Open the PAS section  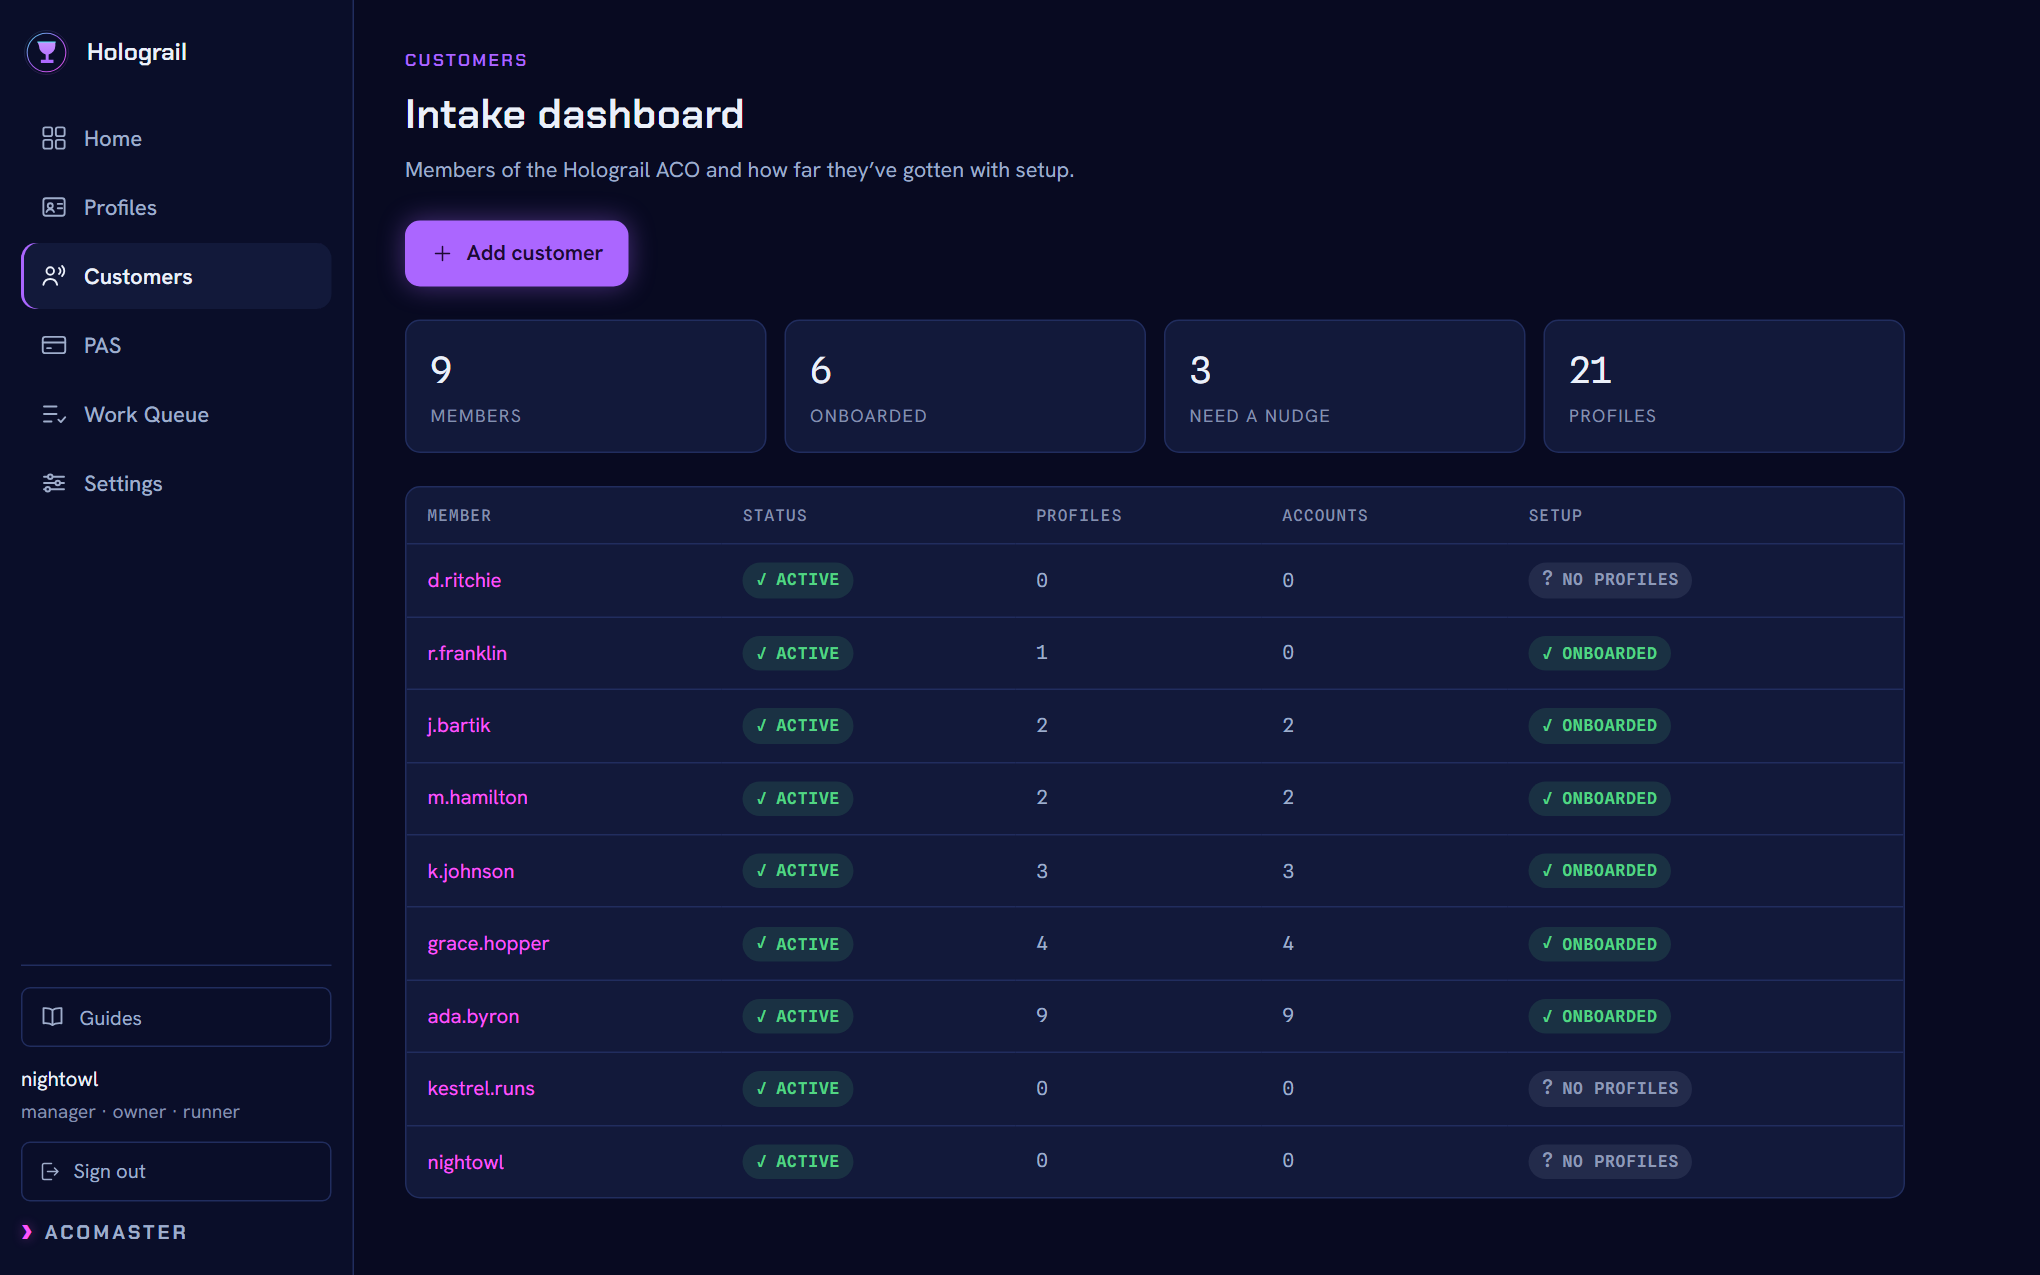(x=176, y=345)
